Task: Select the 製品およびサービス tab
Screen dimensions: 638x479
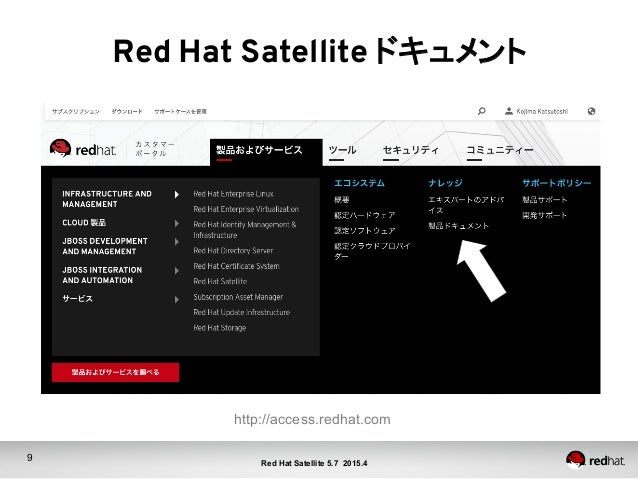Action: [266, 152]
